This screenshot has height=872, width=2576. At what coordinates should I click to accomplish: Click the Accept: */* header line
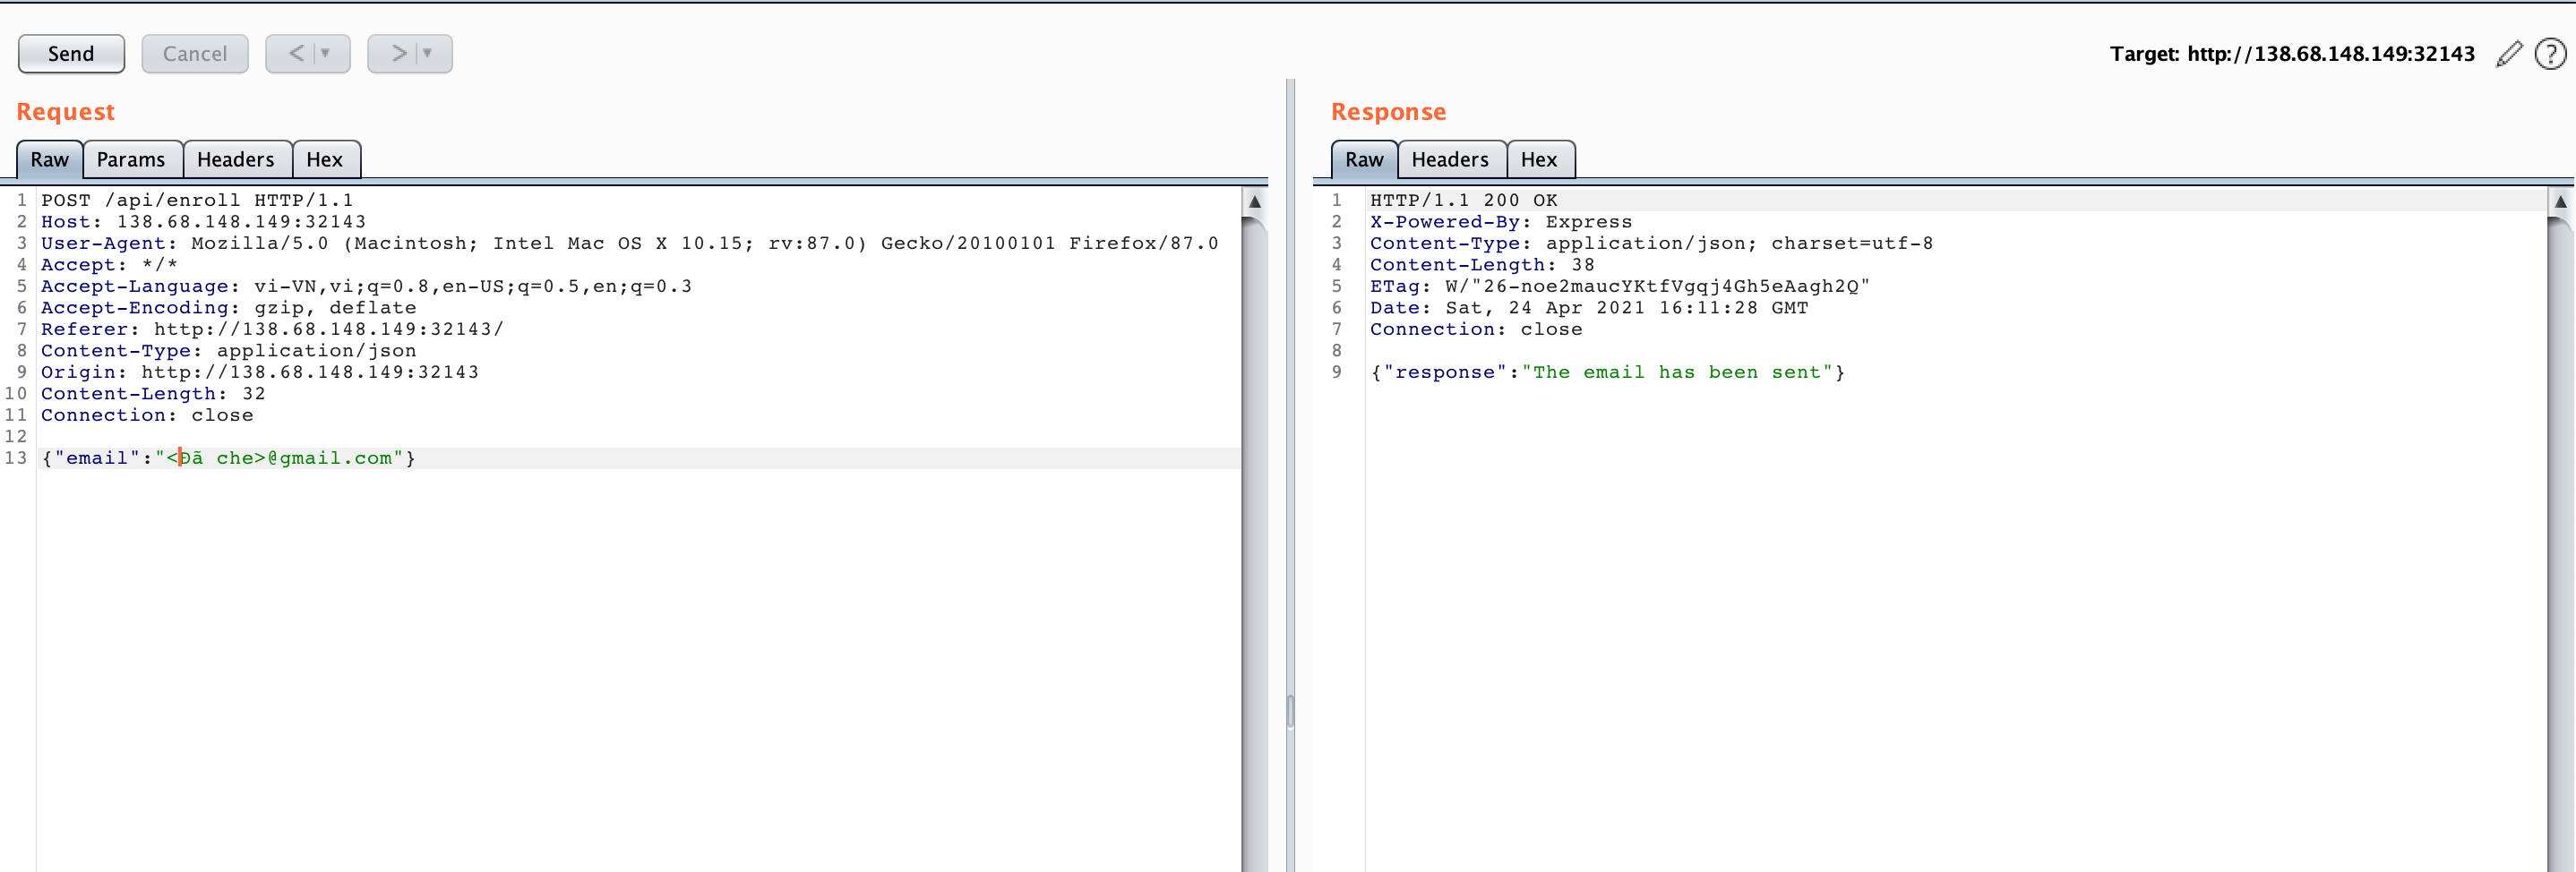pos(109,265)
